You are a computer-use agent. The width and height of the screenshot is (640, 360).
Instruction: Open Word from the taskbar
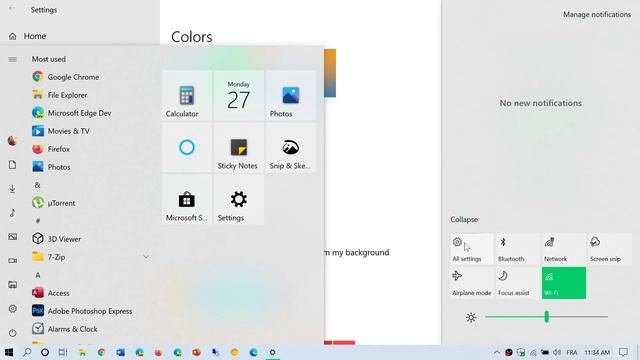(x=120, y=352)
